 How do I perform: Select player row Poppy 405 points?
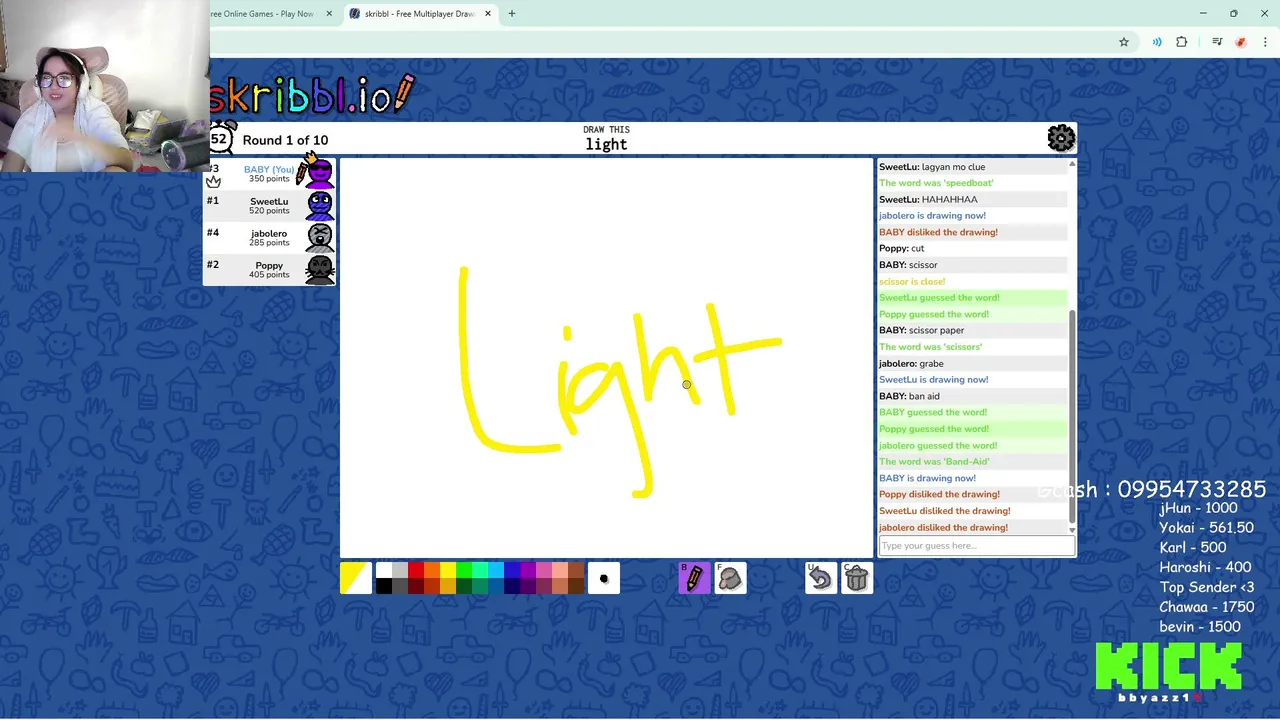click(x=269, y=270)
